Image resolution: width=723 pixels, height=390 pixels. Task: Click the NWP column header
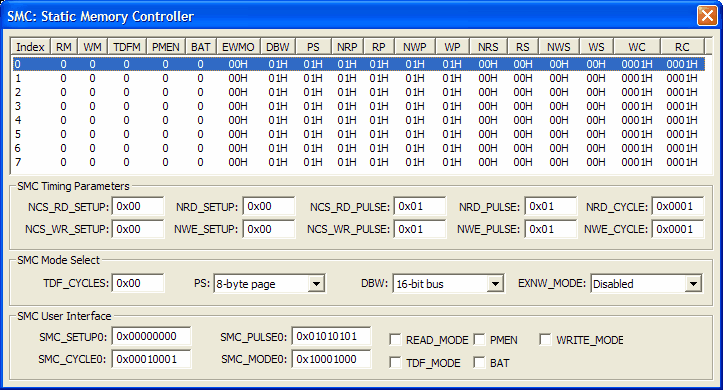pyautogui.click(x=415, y=47)
